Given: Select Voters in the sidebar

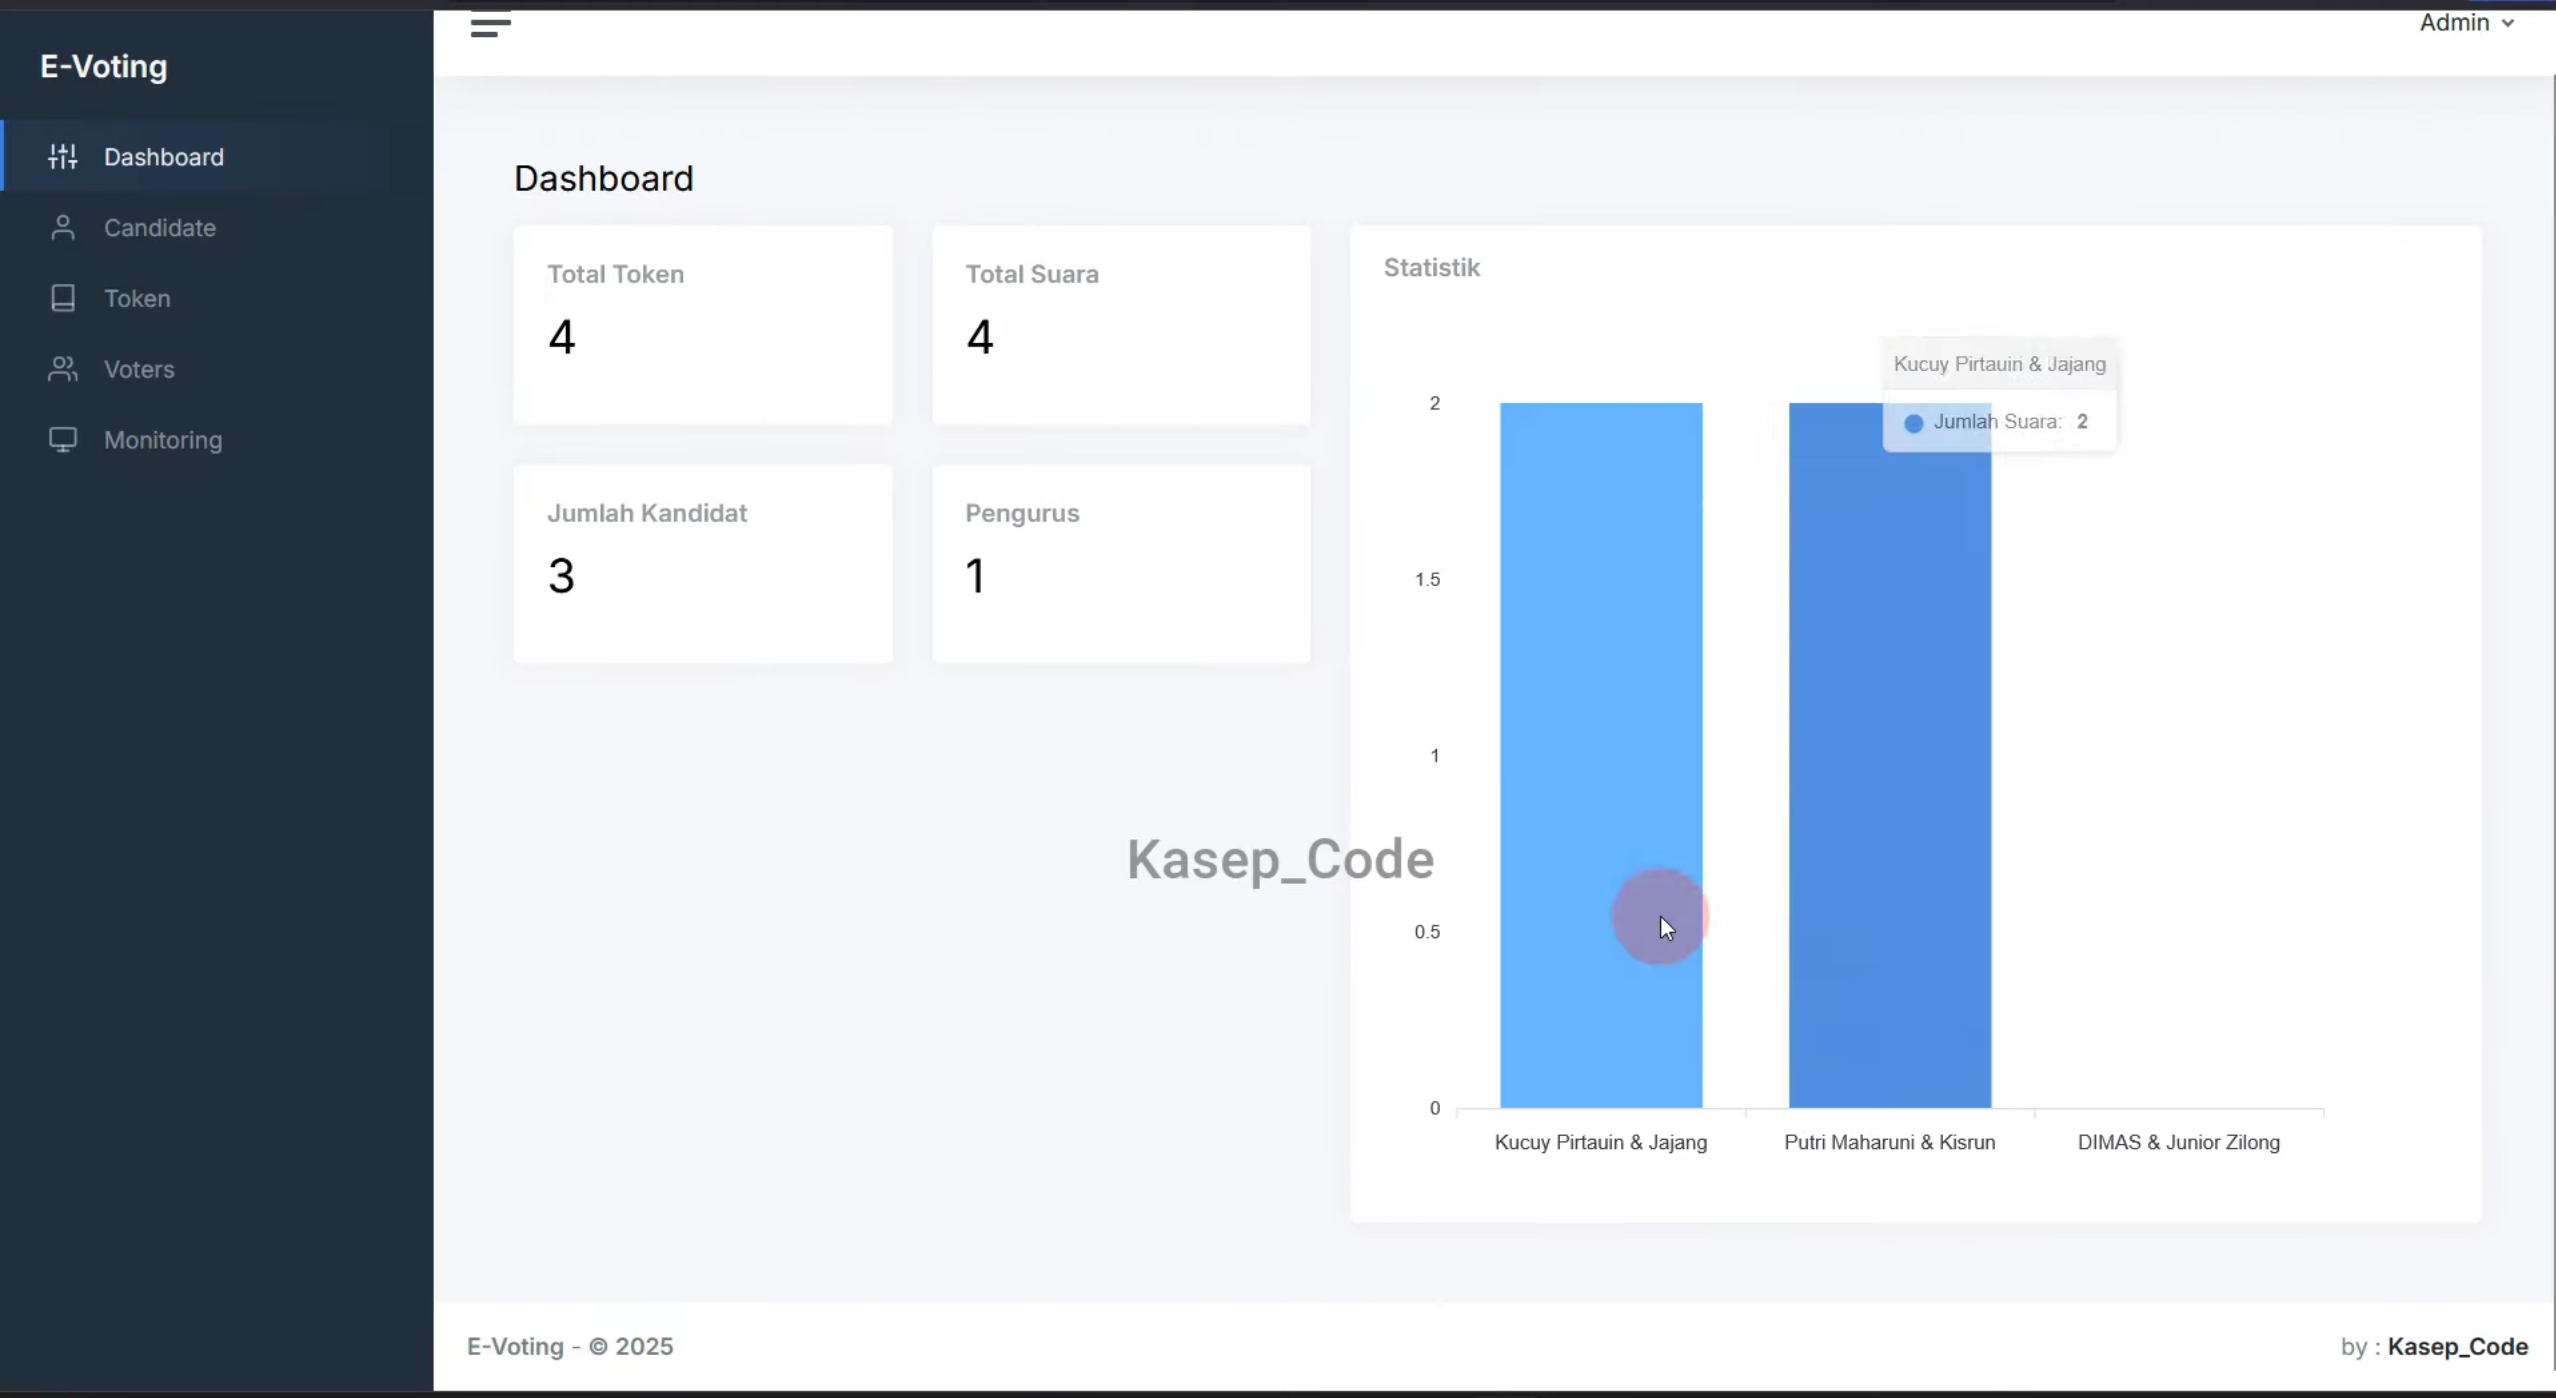Looking at the screenshot, I should click(x=217, y=369).
